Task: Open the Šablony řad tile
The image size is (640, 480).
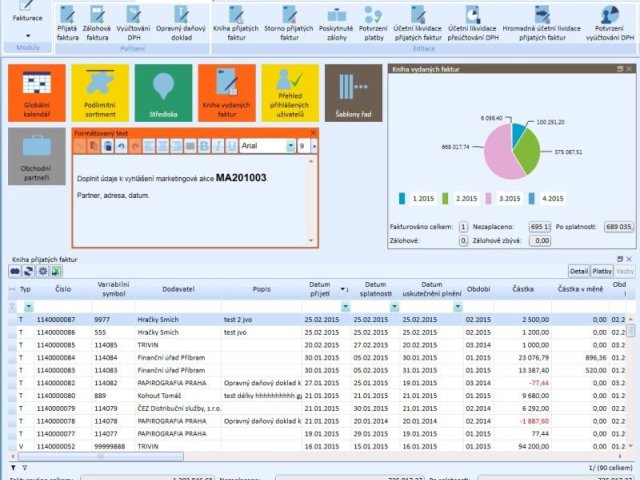Action: tap(353, 93)
